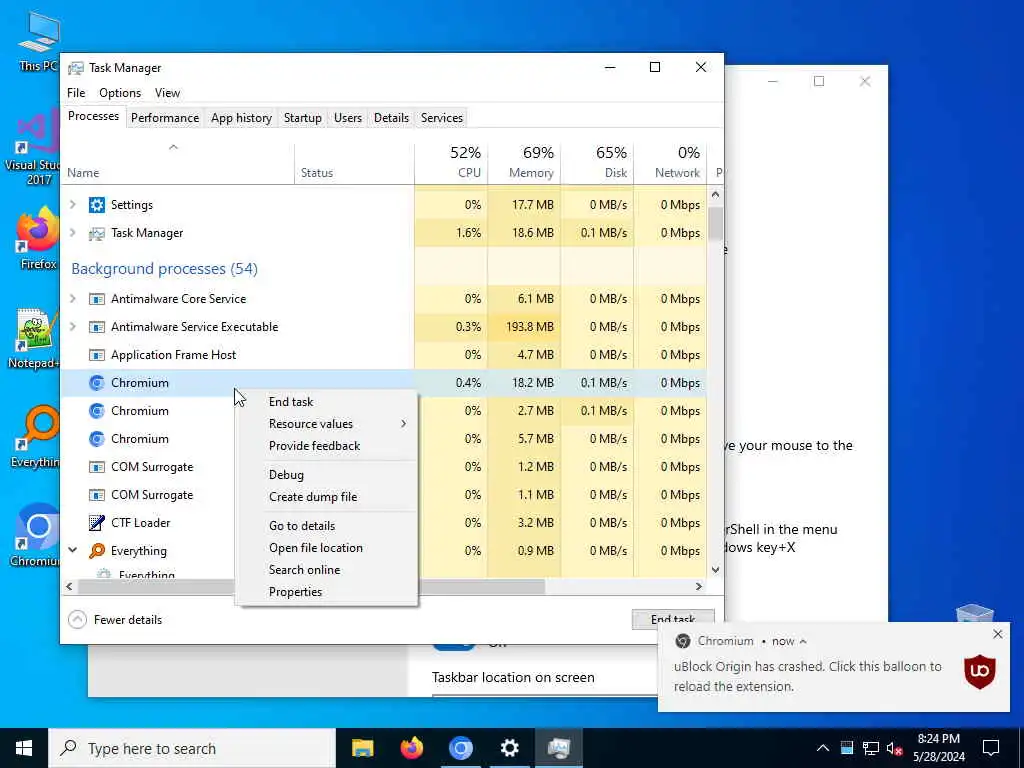The image size is (1024, 768).
Task: Click the Background processes (54) heading
Action: pos(165,269)
